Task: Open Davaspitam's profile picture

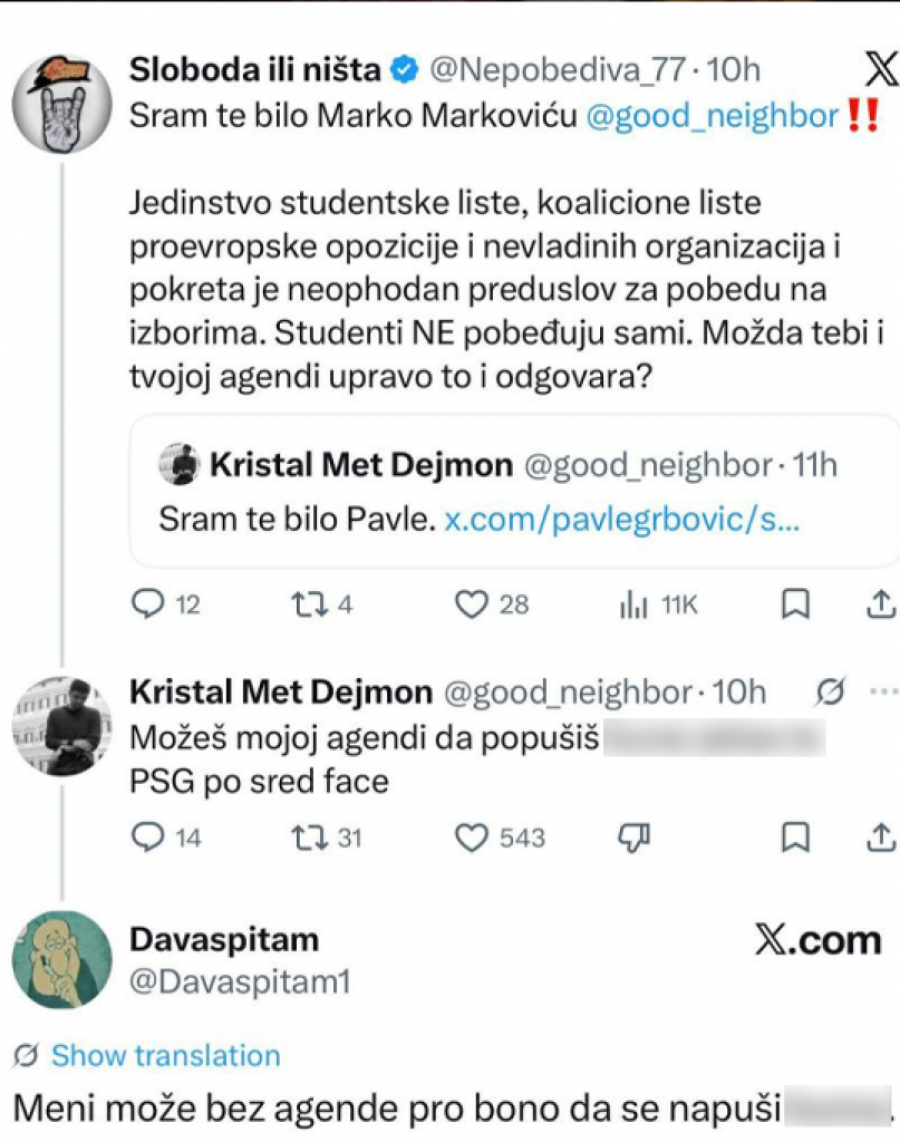Action: 62,960
